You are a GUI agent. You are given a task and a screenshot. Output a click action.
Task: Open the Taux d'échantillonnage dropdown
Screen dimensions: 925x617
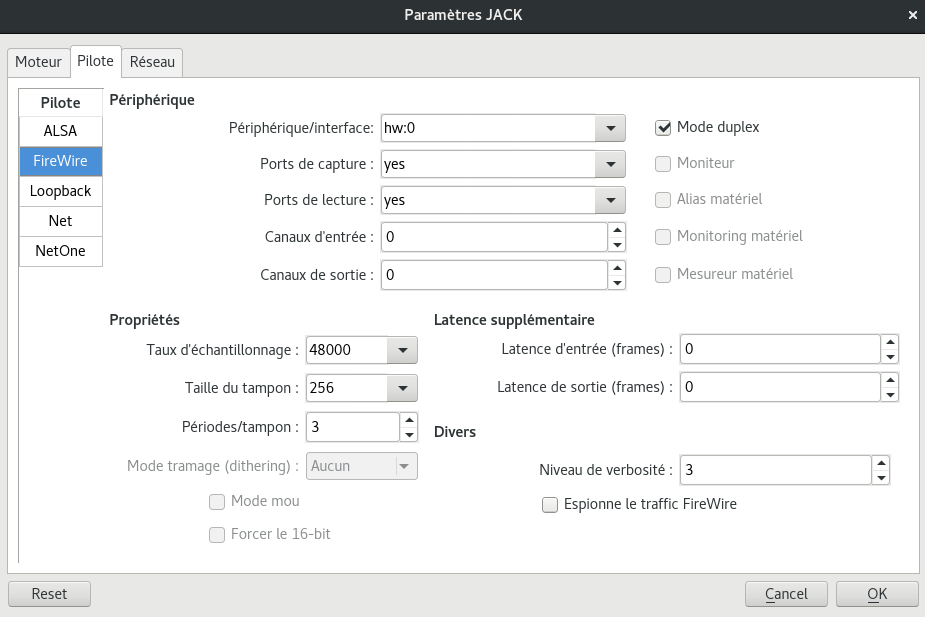coord(401,350)
